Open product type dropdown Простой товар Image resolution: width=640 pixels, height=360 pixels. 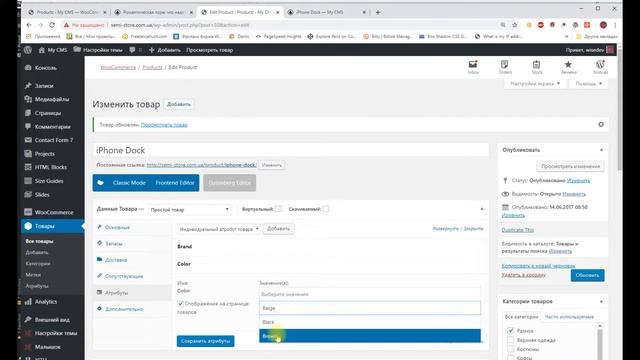189,209
